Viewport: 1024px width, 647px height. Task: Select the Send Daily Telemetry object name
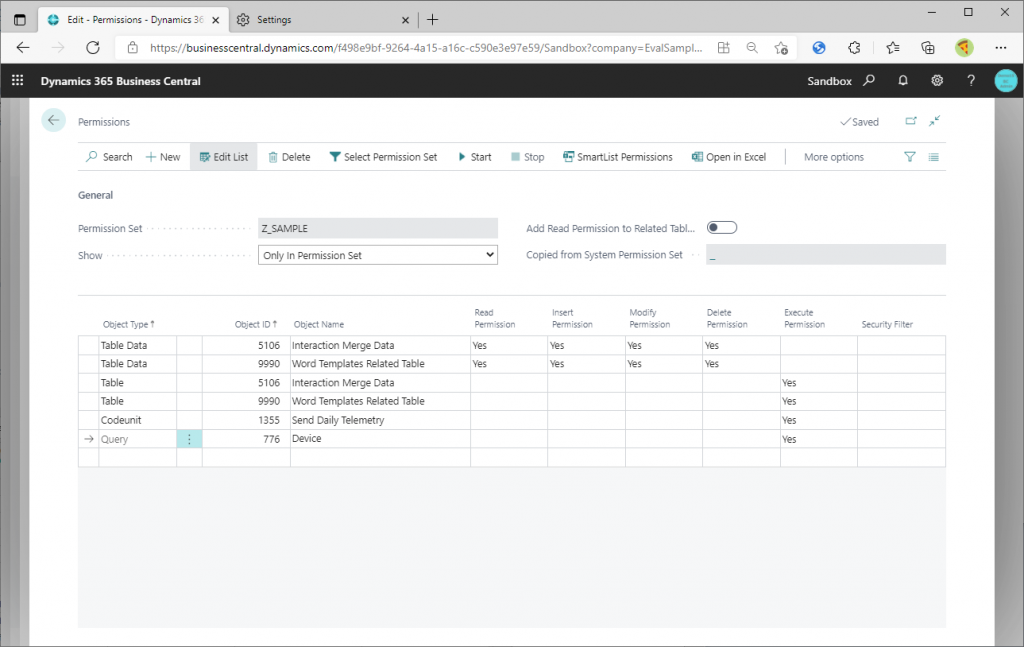point(338,420)
